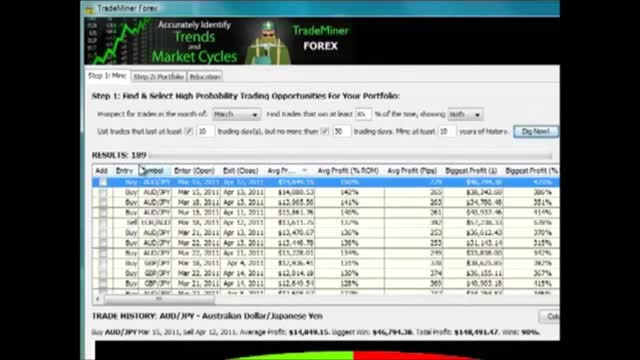
Task: Click the TRADE HISTORY: AUD/JPY heading
Action: coord(207,316)
